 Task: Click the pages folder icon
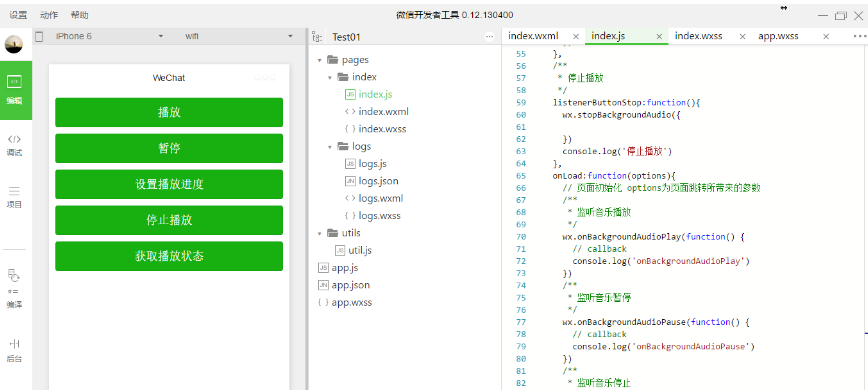click(333, 60)
